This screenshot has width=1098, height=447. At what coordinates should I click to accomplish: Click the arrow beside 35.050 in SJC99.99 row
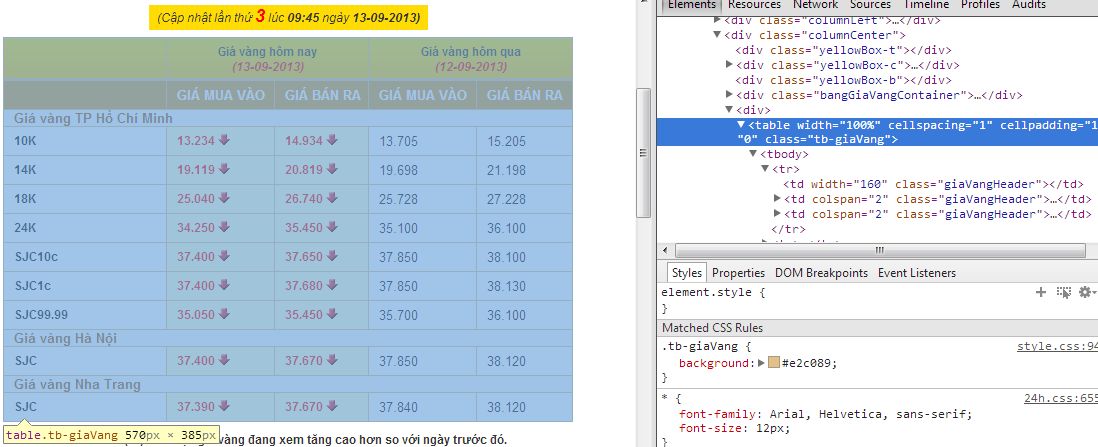(x=224, y=315)
